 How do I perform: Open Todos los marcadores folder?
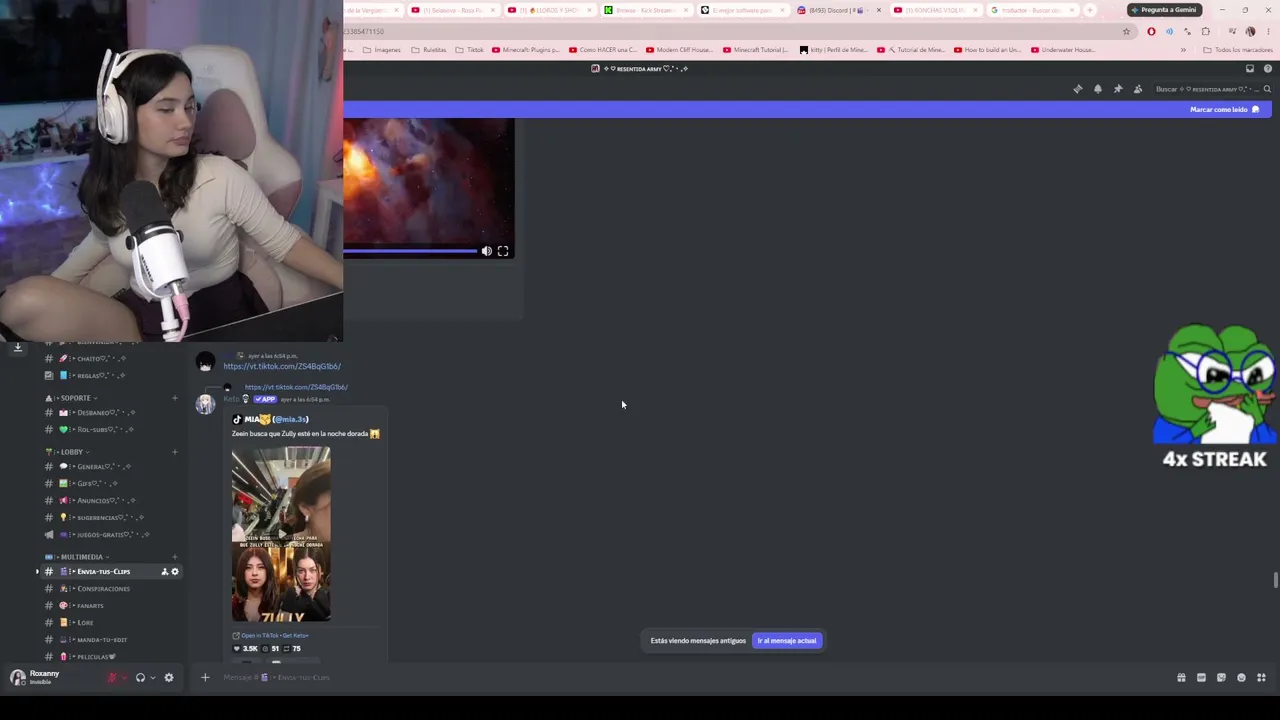click(1238, 50)
